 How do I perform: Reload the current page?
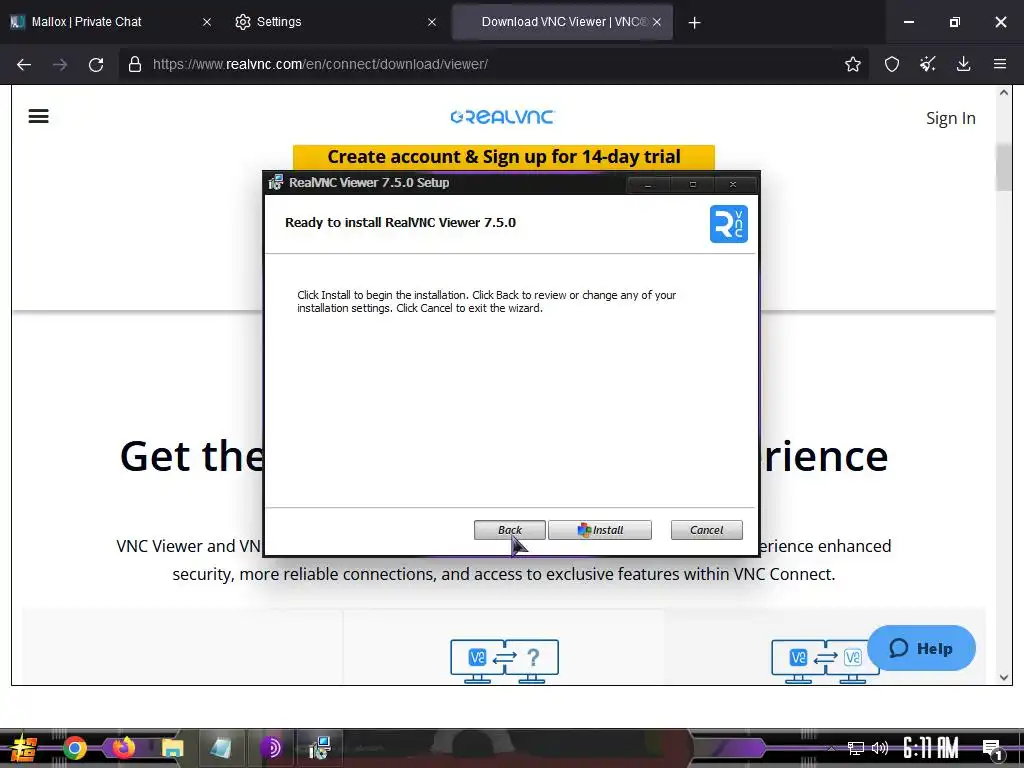96,65
